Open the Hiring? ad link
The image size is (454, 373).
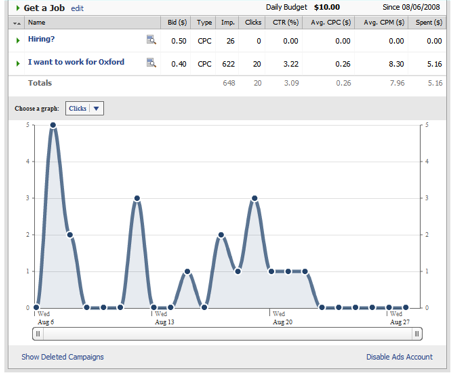41,39
